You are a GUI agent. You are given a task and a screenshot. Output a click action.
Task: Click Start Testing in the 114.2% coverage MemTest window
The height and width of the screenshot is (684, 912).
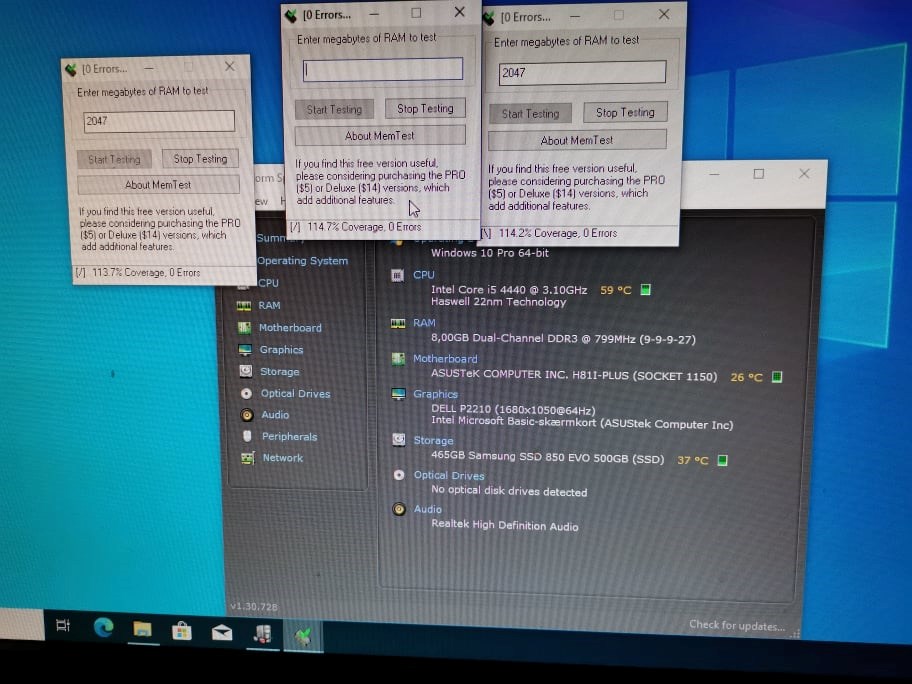[530, 113]
